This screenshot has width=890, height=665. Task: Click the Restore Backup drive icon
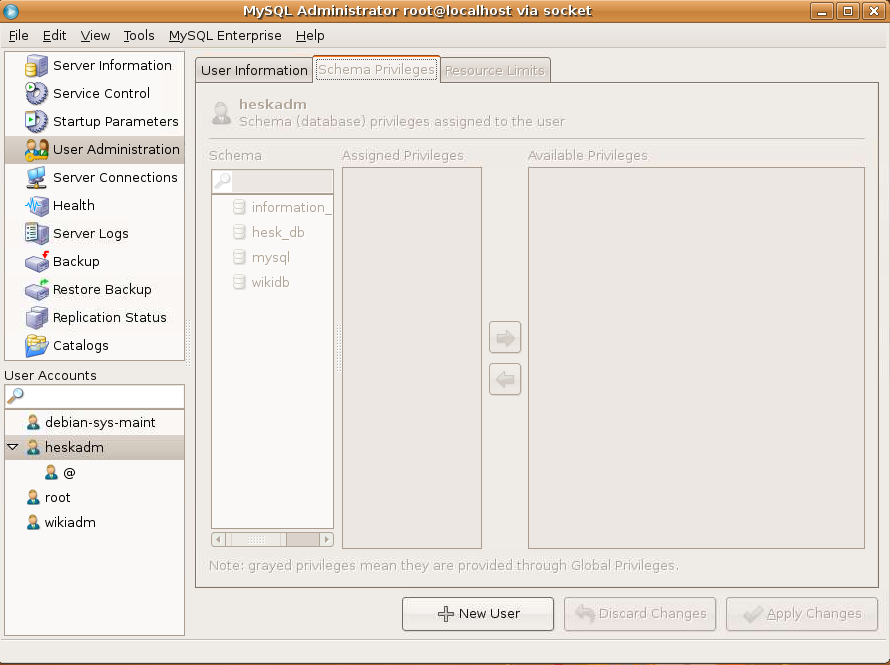[x=36, y=289]
